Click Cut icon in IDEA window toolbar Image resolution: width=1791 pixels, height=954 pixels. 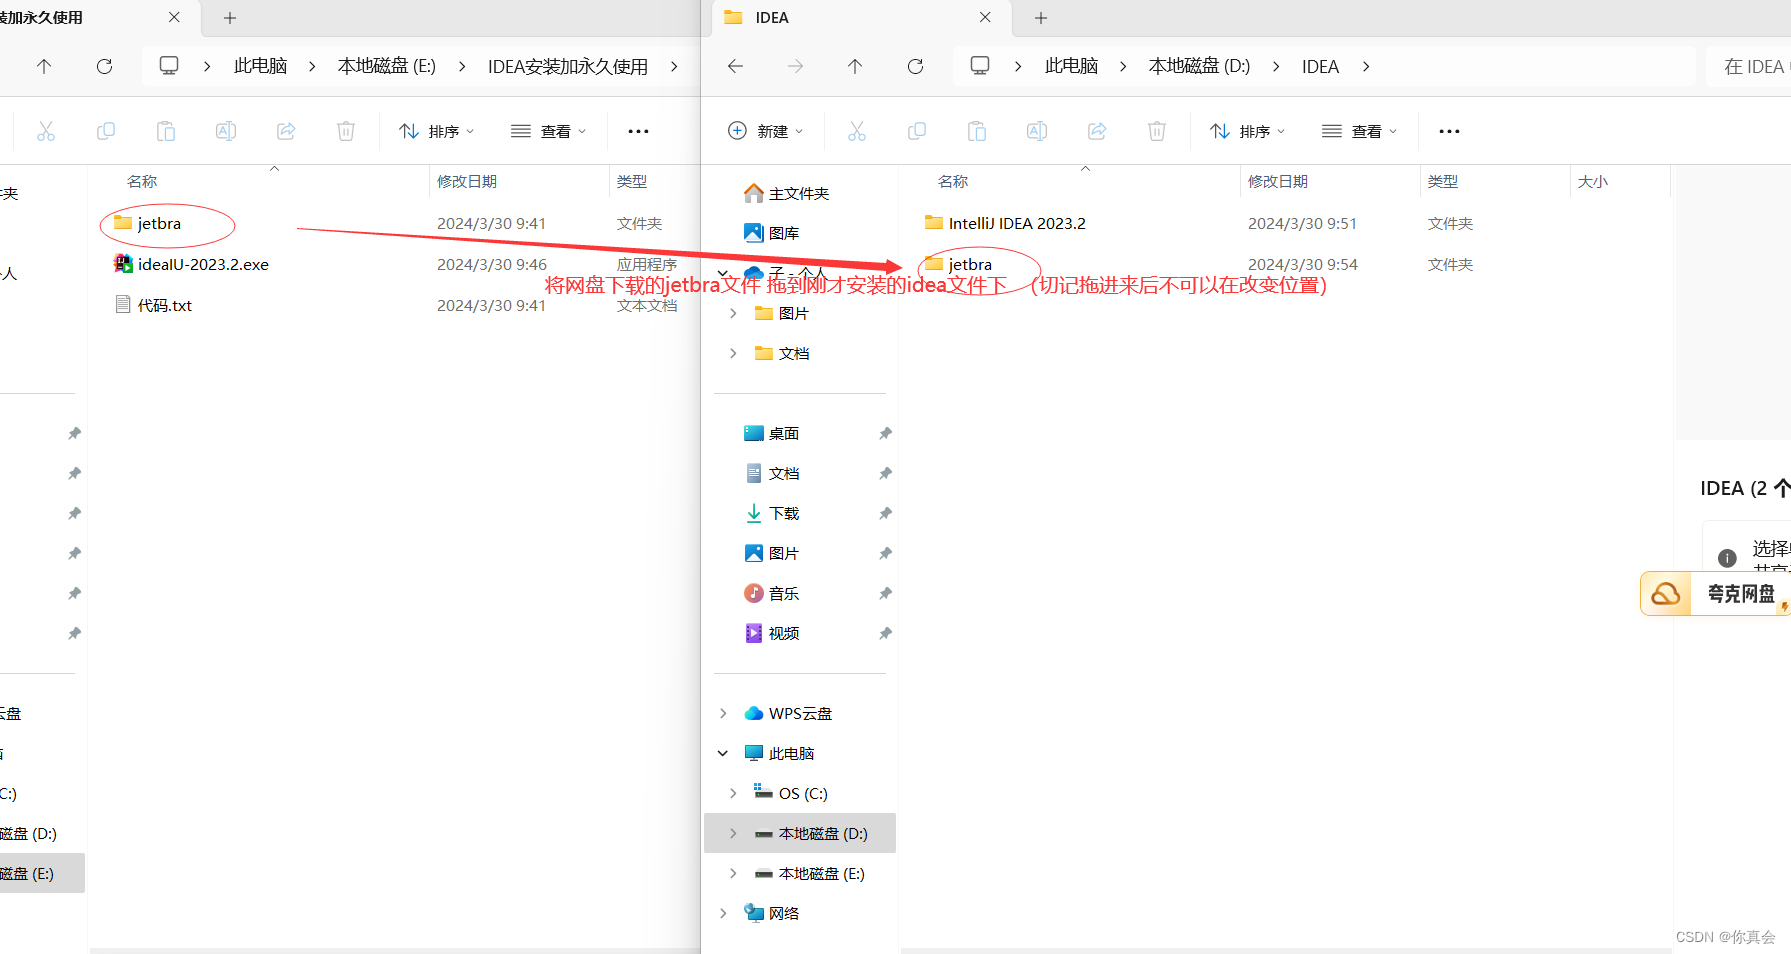pyautogui.click(x=857, y=131)
